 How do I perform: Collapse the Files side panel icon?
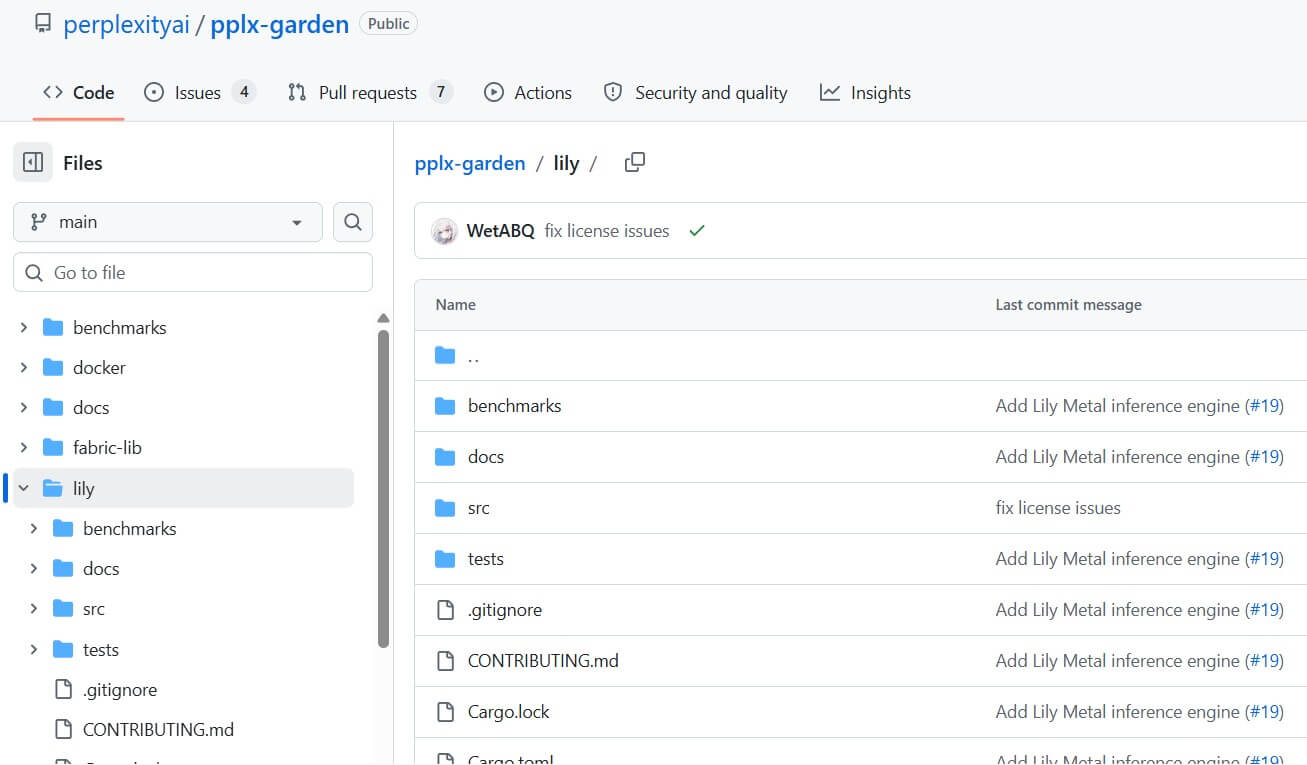[x=32, y=162]
